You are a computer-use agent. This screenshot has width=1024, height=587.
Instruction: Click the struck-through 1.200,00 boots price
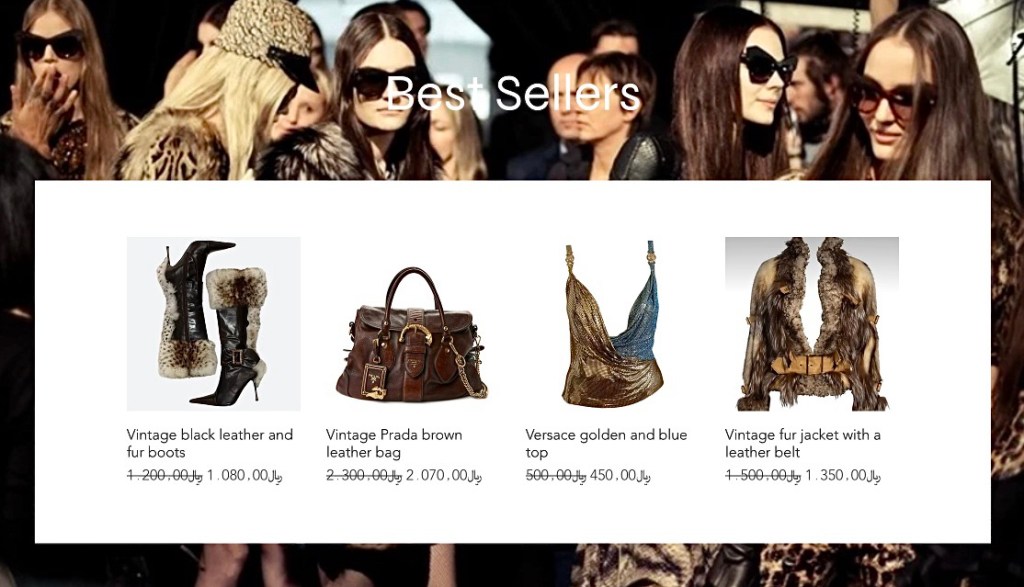(x=165, y=475)
